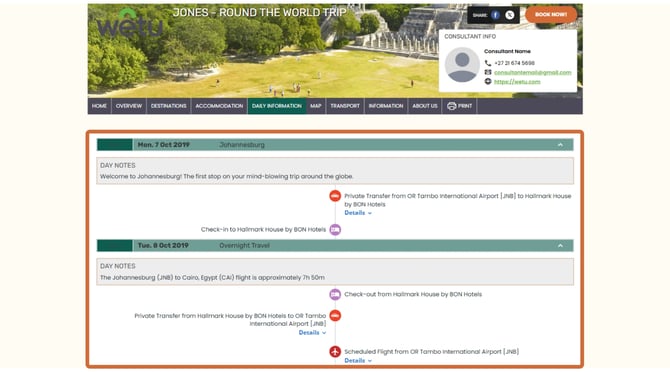Open the Overview tab

129,106
